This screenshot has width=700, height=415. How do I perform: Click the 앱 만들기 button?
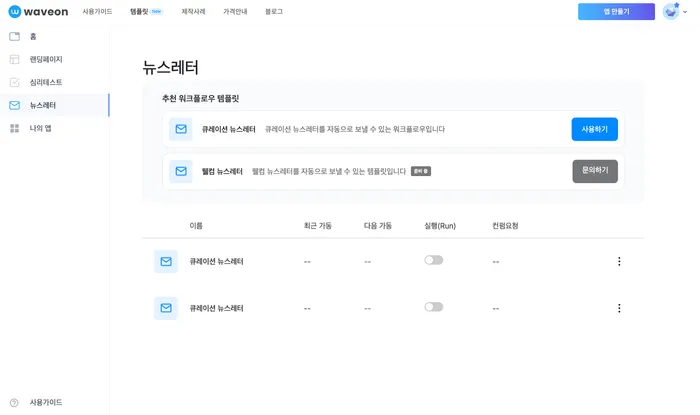coord(616,12)
